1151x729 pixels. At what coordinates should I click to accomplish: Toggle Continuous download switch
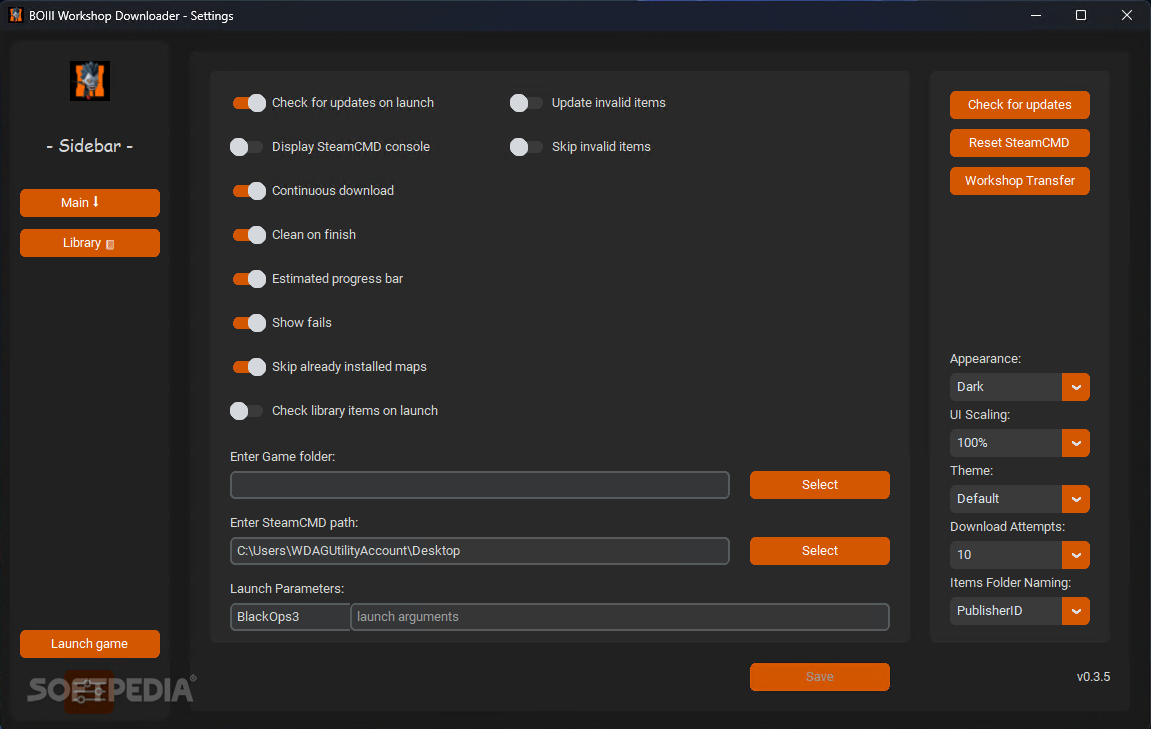pos(249,191)
